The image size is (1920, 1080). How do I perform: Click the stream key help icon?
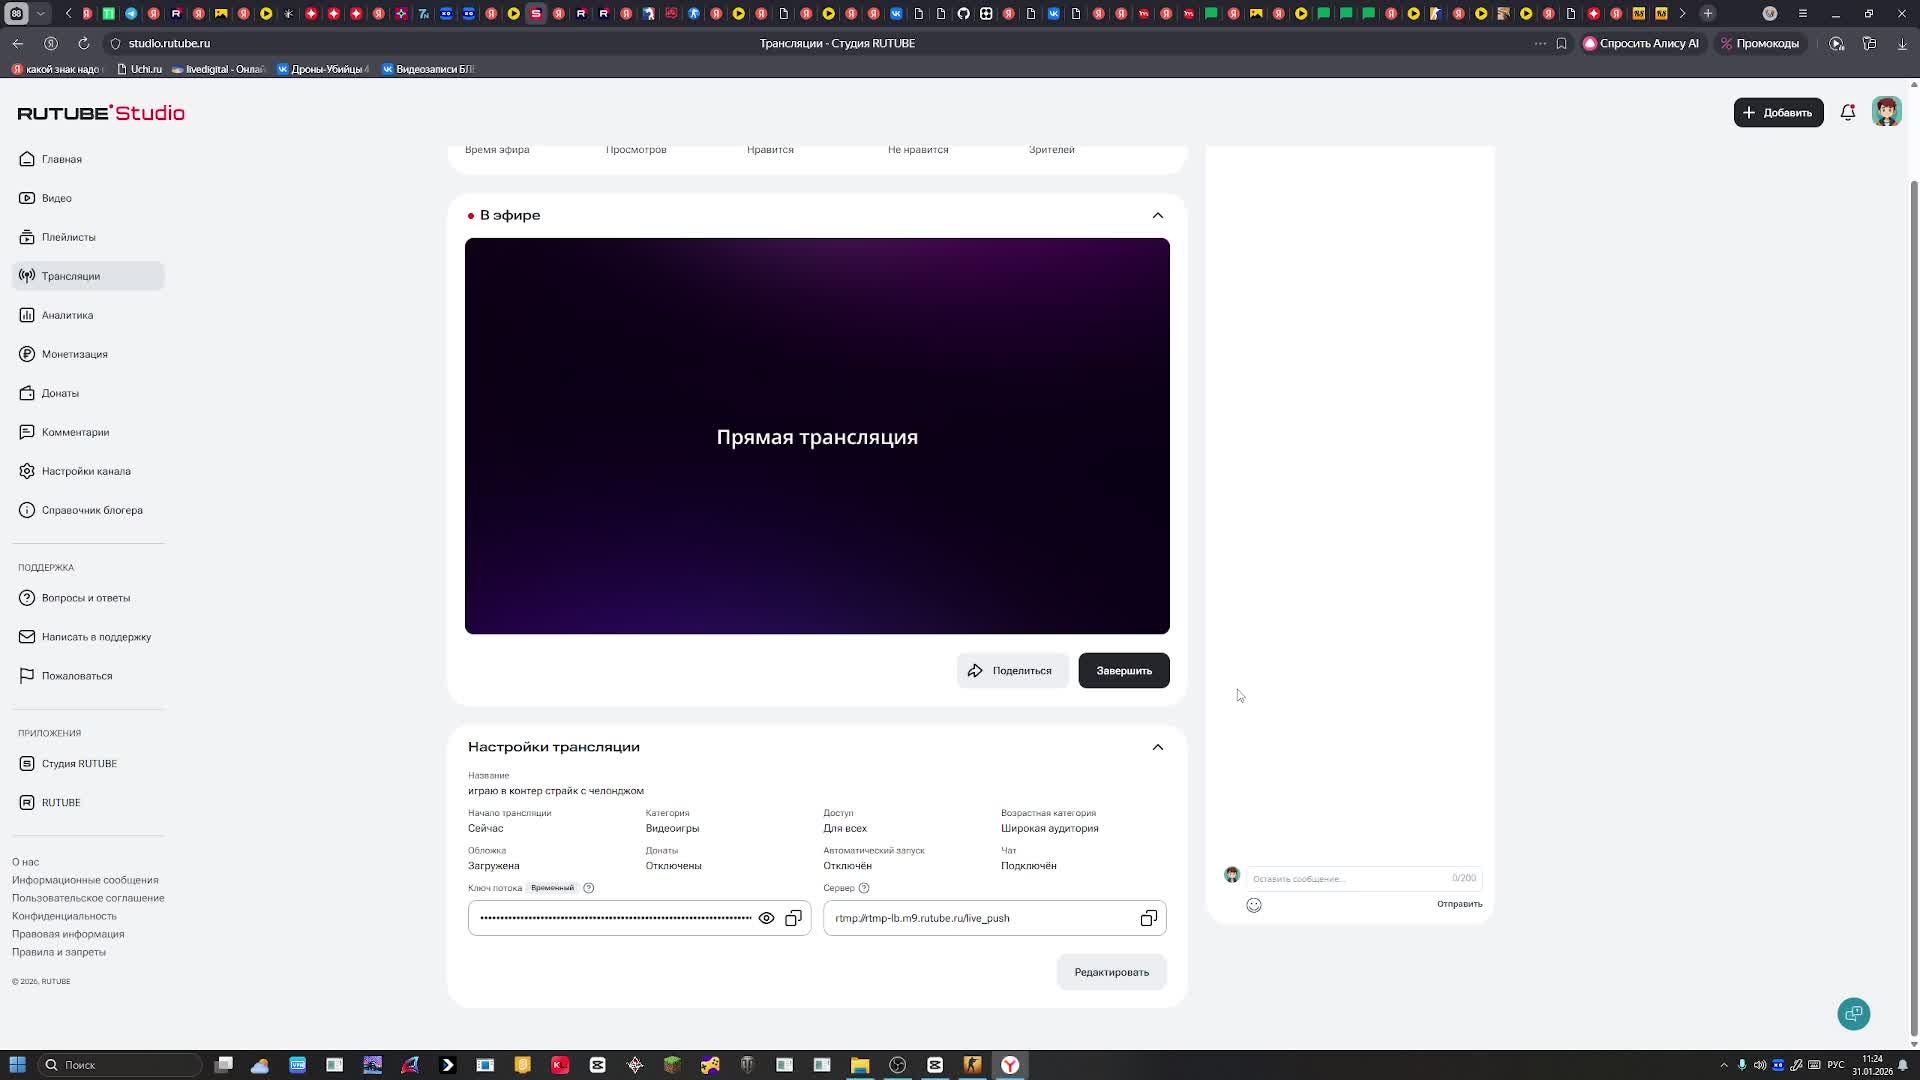pos(588,888)
